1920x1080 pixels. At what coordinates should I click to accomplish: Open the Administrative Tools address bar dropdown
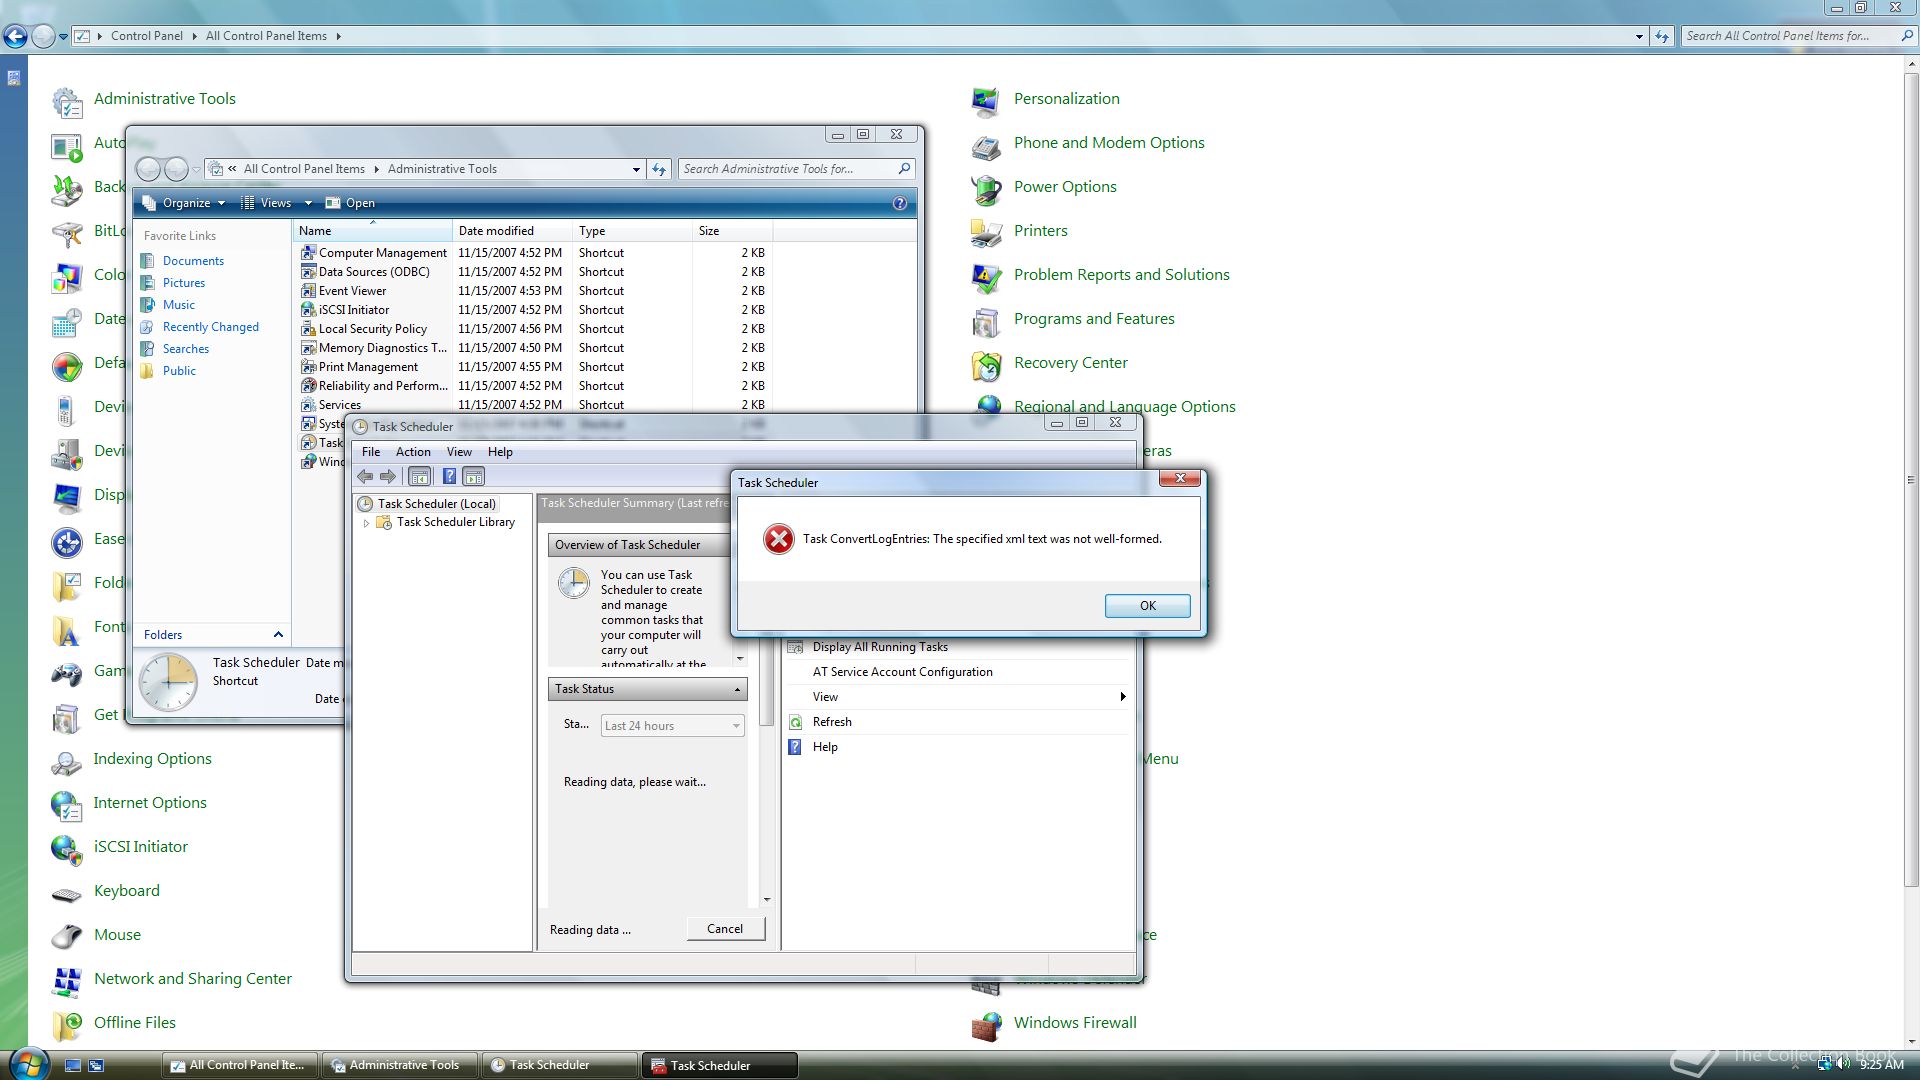coord(636,169)
